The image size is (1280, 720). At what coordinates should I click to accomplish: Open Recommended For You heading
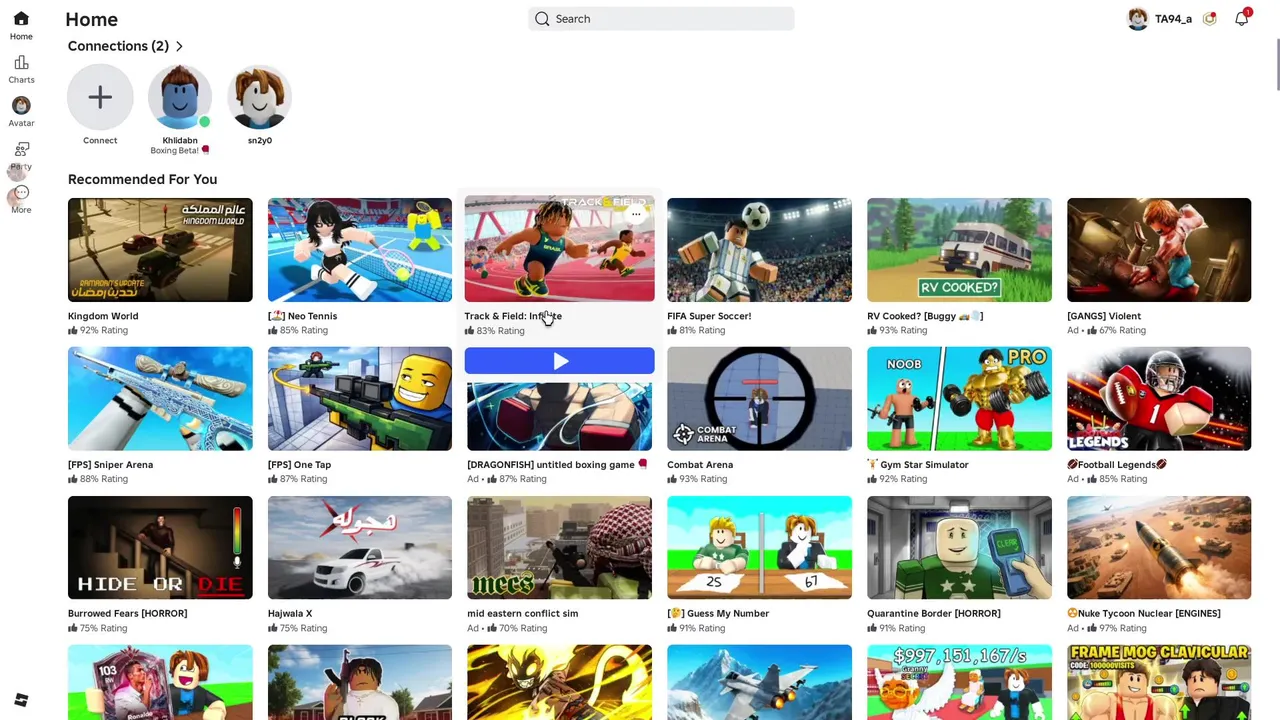point(142,179)
